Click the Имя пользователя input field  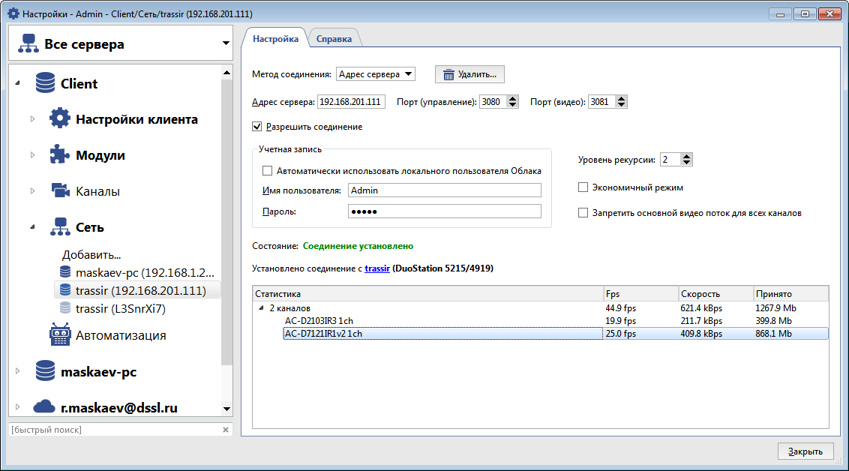tap(443, 190)
